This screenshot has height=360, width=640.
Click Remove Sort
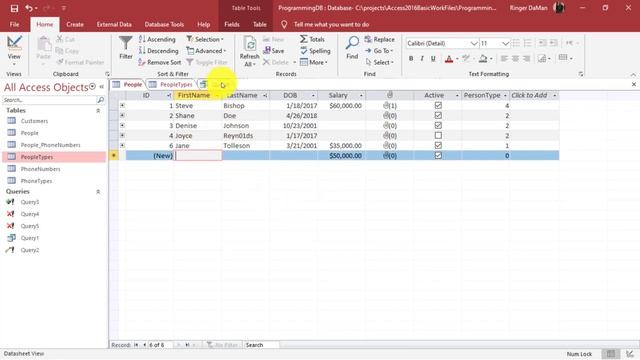coord(160,62)
